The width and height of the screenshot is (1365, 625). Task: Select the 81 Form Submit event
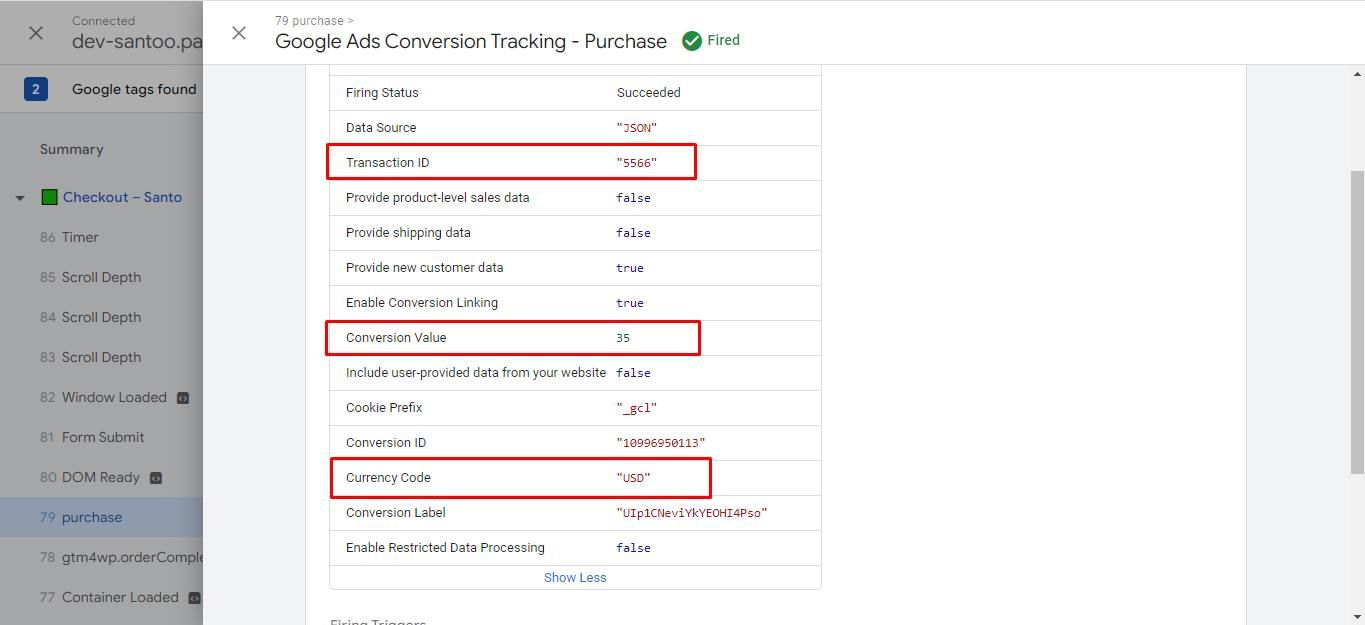pos(103,437)
